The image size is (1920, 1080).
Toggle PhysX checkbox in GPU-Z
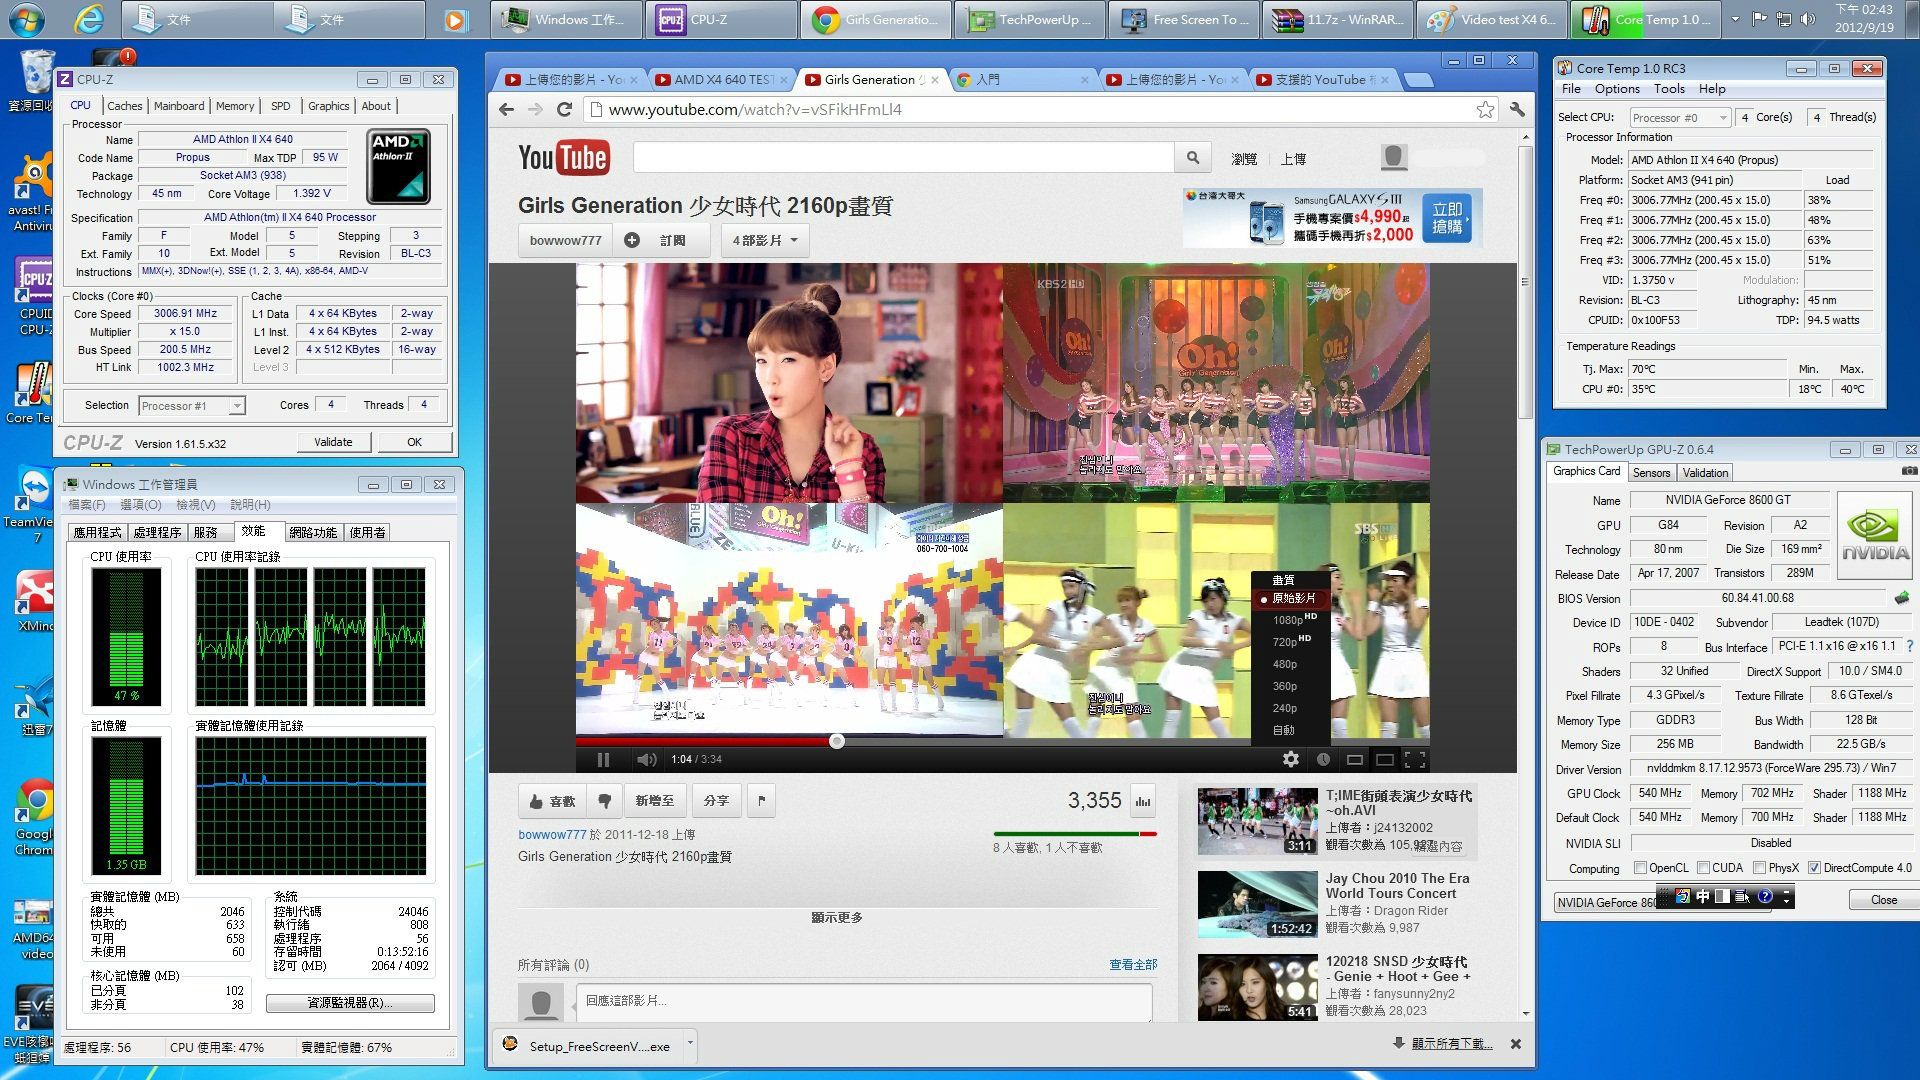coord(1758,867)
